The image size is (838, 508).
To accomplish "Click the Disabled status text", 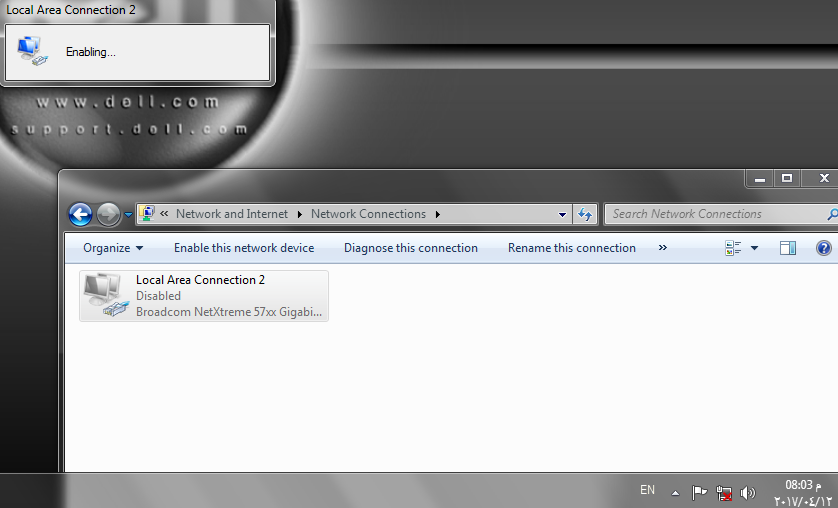I will point(158,296).
